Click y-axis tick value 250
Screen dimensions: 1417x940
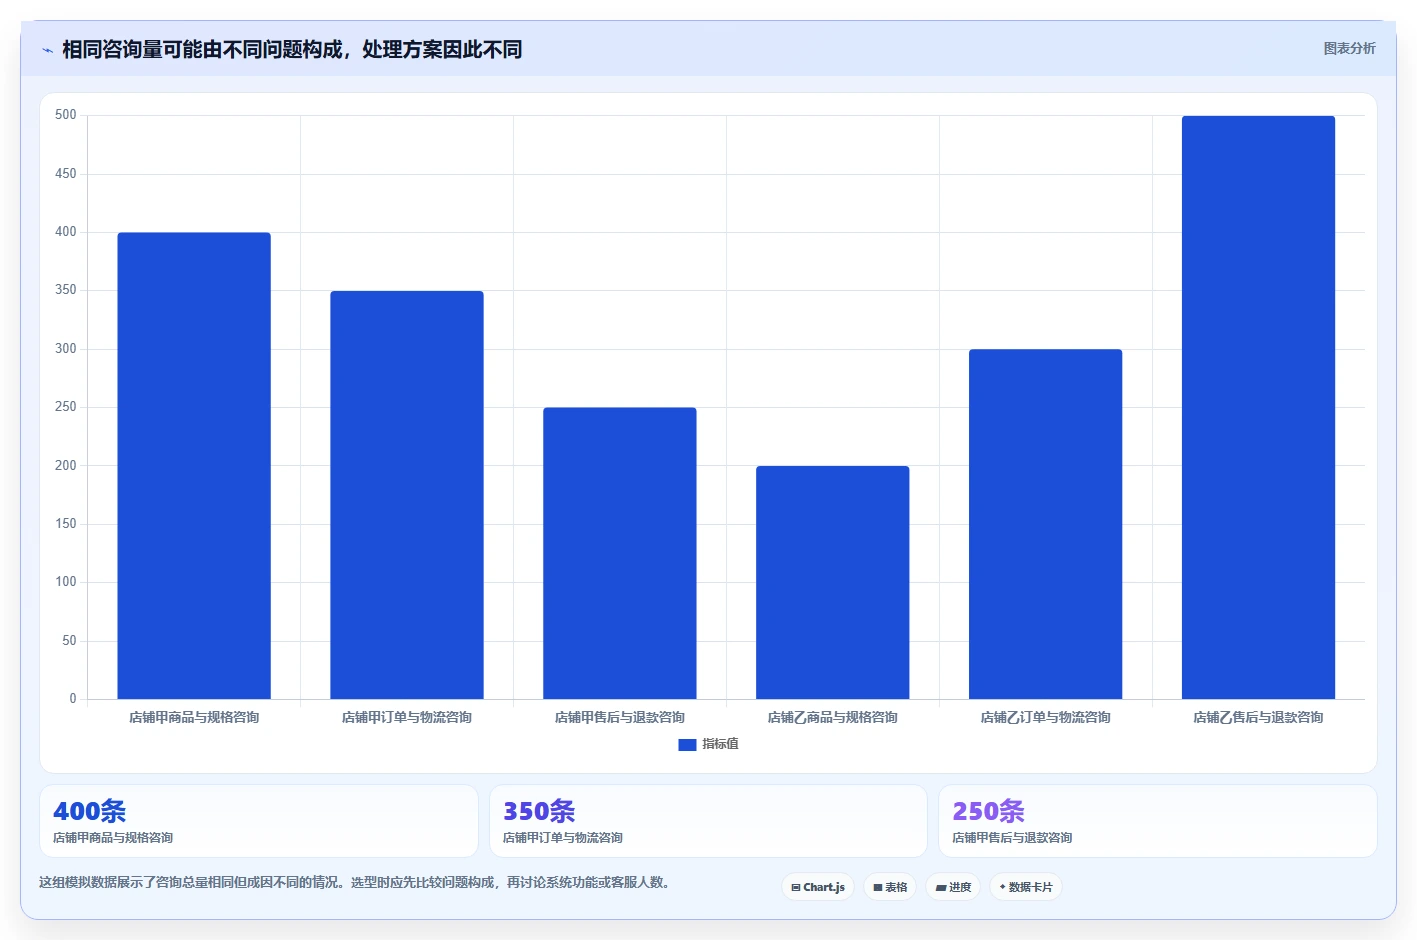(x=66, y=407)
